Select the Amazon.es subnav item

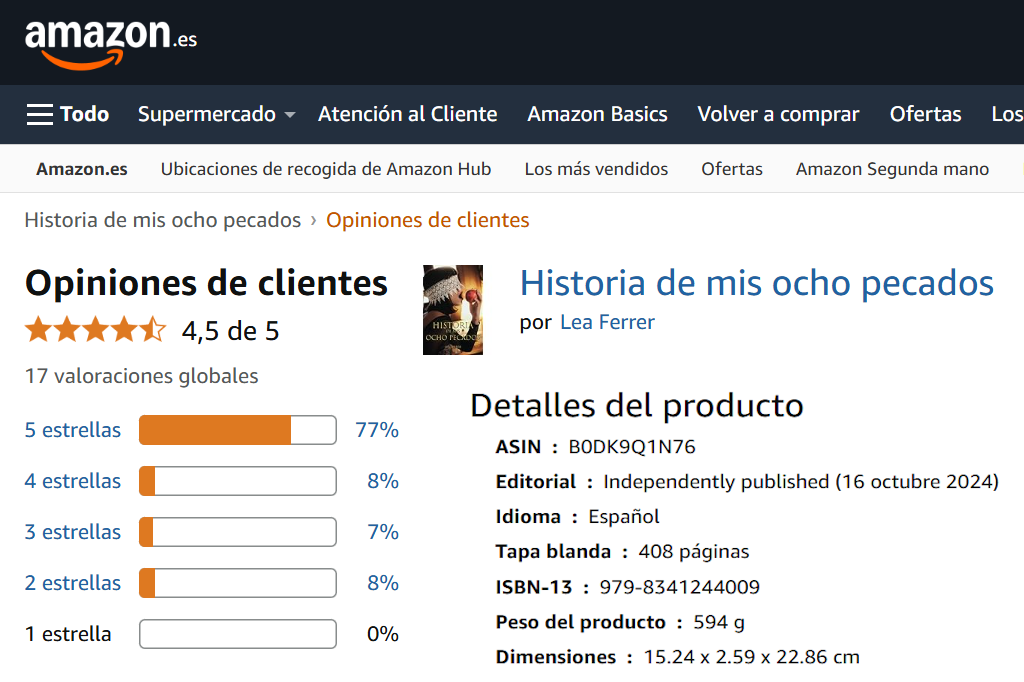point(82,169)
